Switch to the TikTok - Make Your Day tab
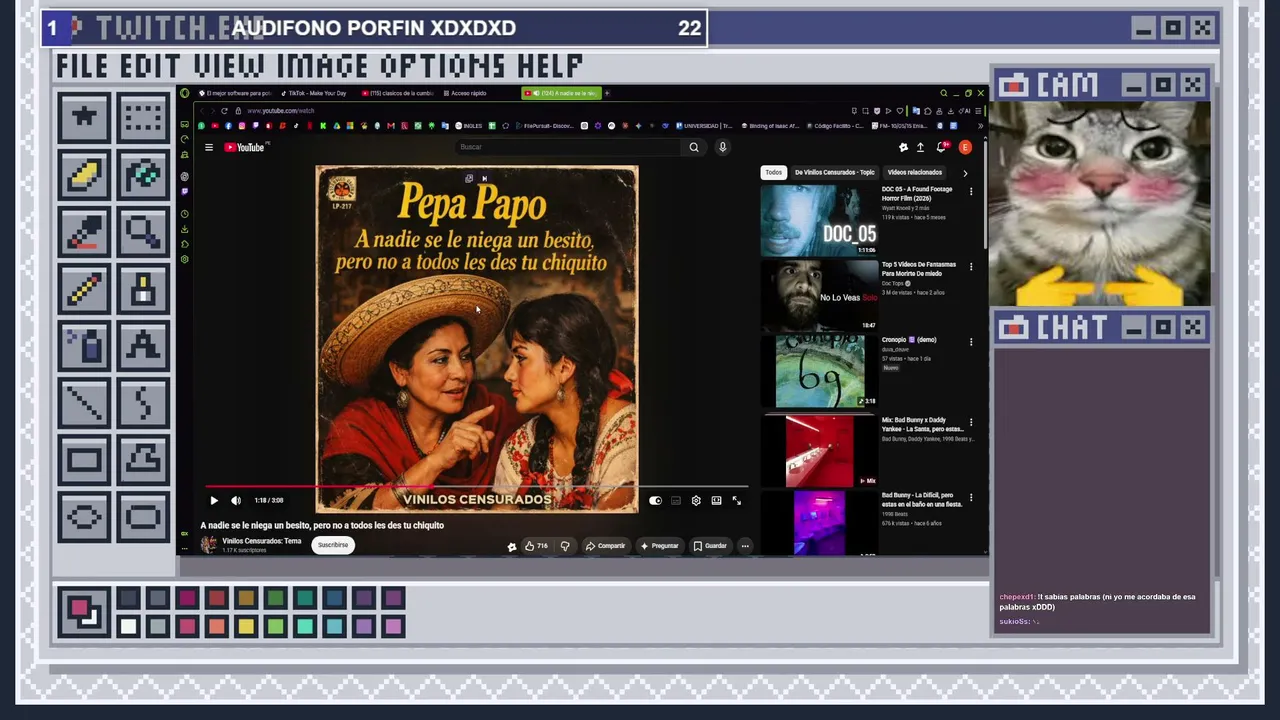 tap(313, 93)
